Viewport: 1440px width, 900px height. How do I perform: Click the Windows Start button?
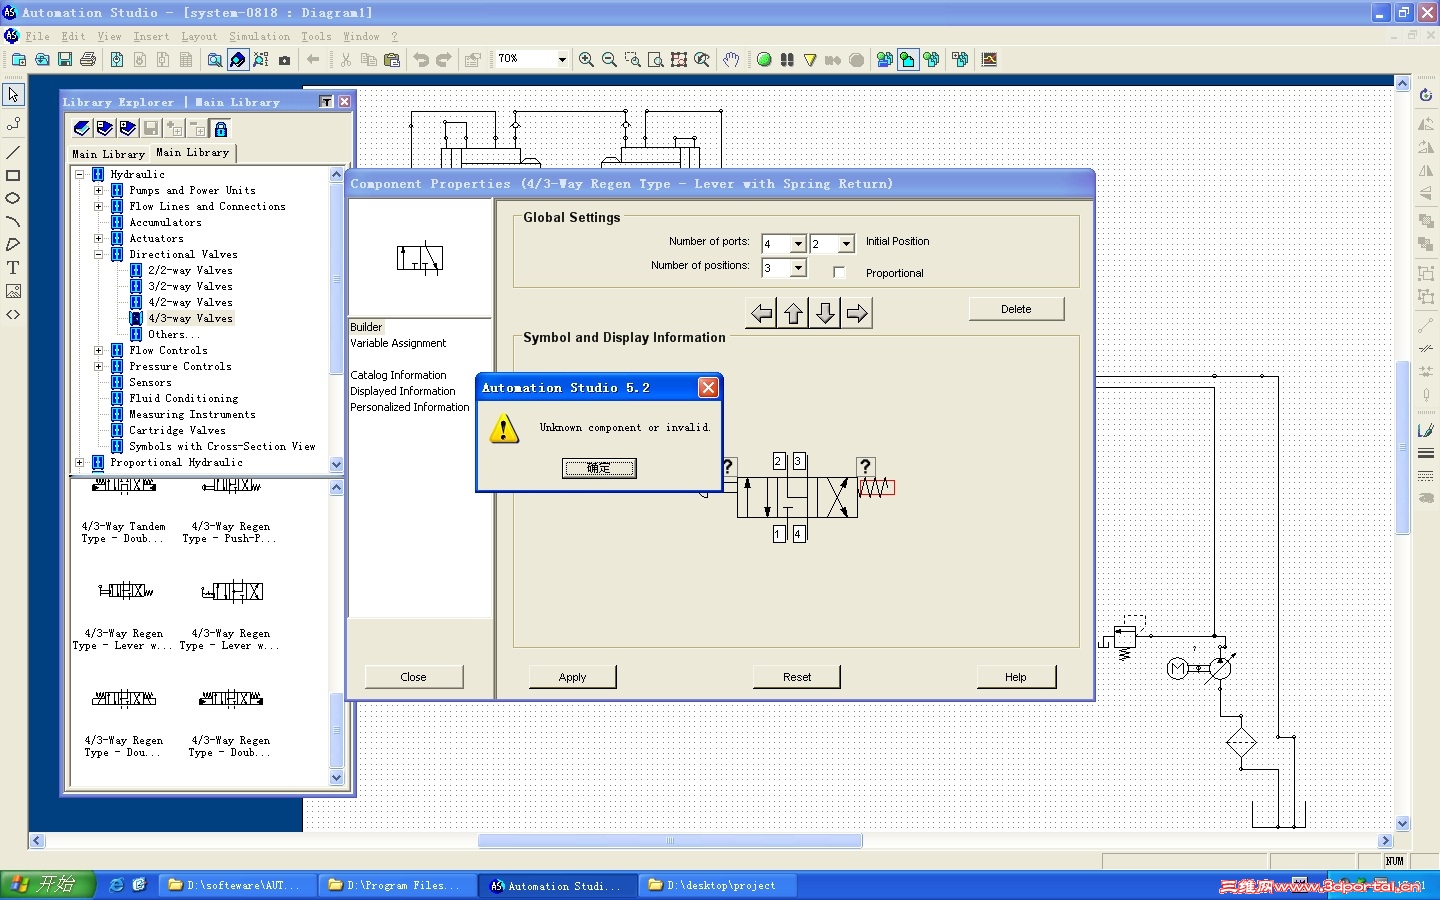pyautogui.click(x=48, y=885)
